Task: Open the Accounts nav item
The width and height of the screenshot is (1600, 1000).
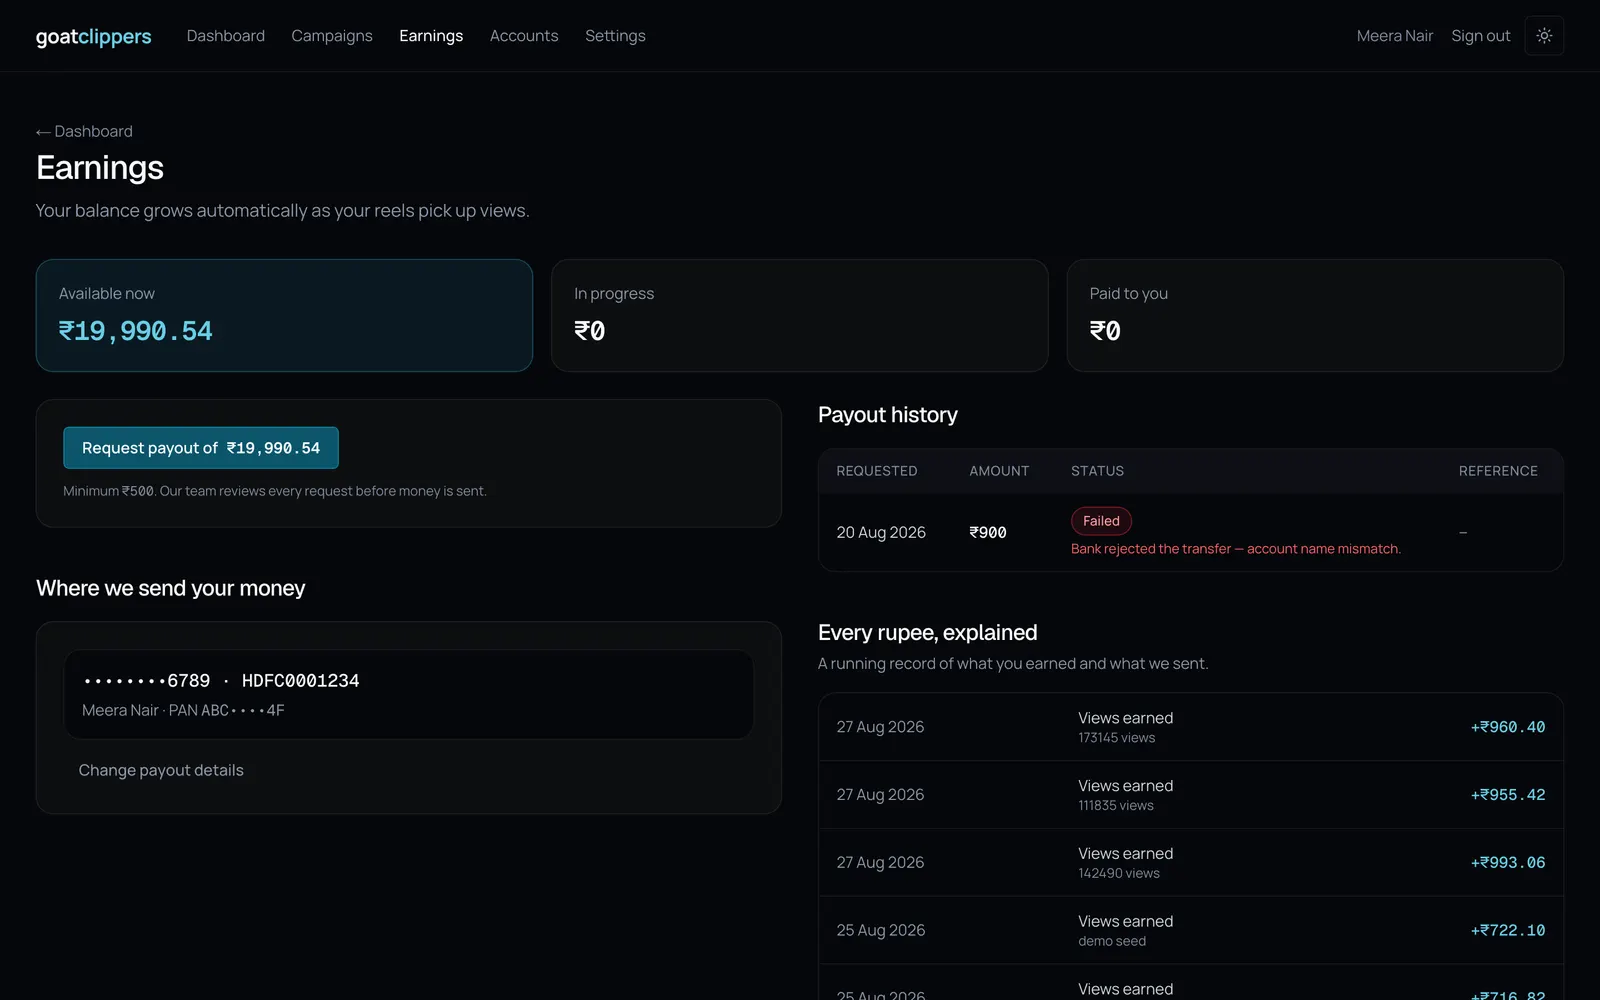Action: [524, 36]
